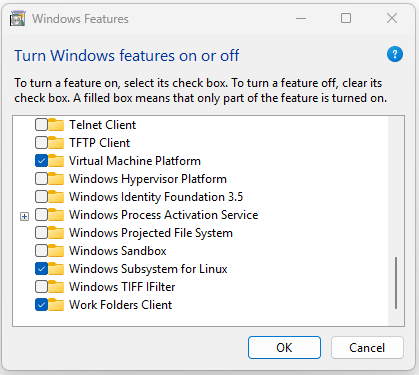Select the "Windows Subsystem for Linux" label
The image size is (419, 375).
pyautogui.click(x=148, y=269)
